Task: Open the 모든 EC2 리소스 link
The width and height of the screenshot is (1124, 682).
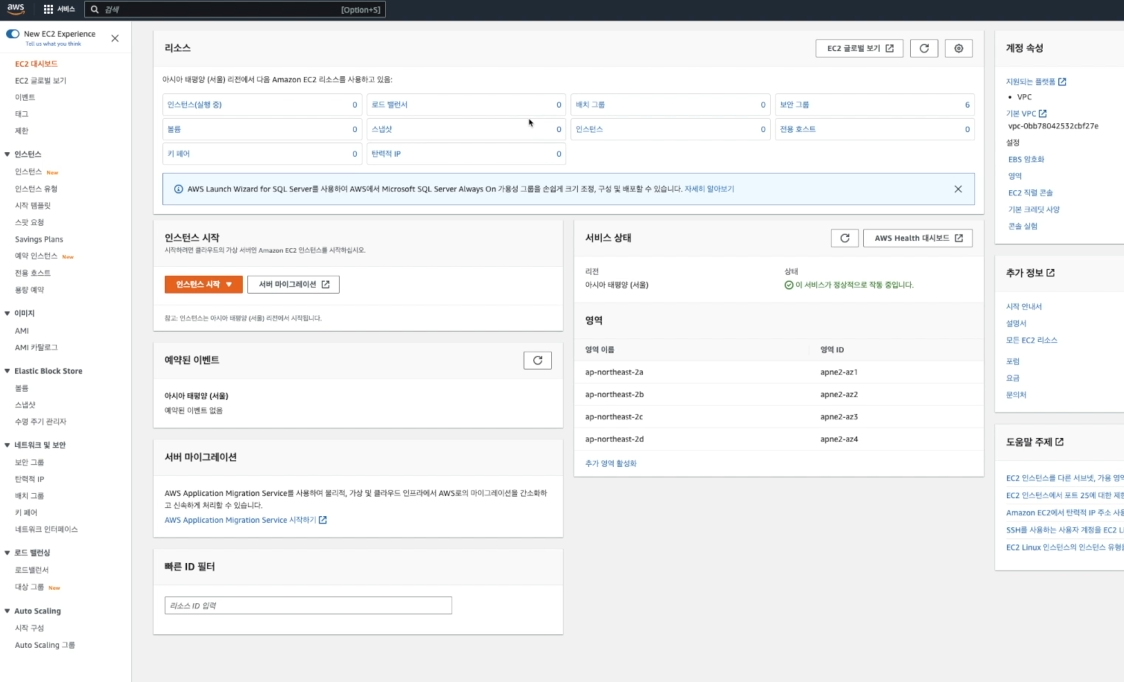Action: click(1032, 340)
